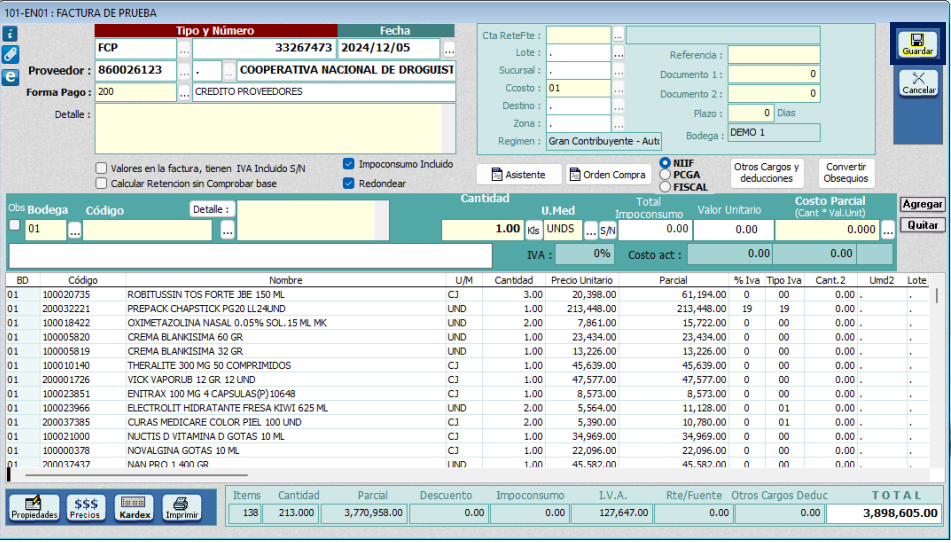Uncheck Impoconsumo Incluido checkbox
Screen dimensions: 951x543
[x=348, y=164]
